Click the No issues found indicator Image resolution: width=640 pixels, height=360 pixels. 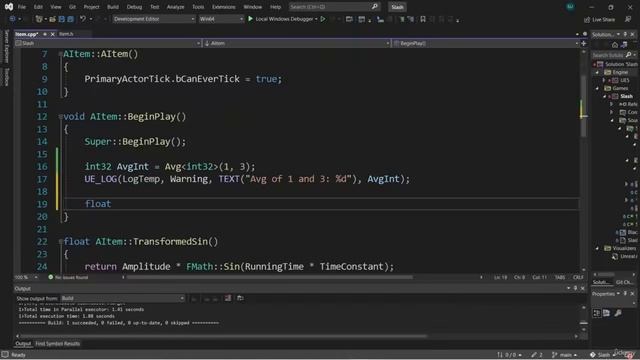pyautogui.click(x=68, y=278)
